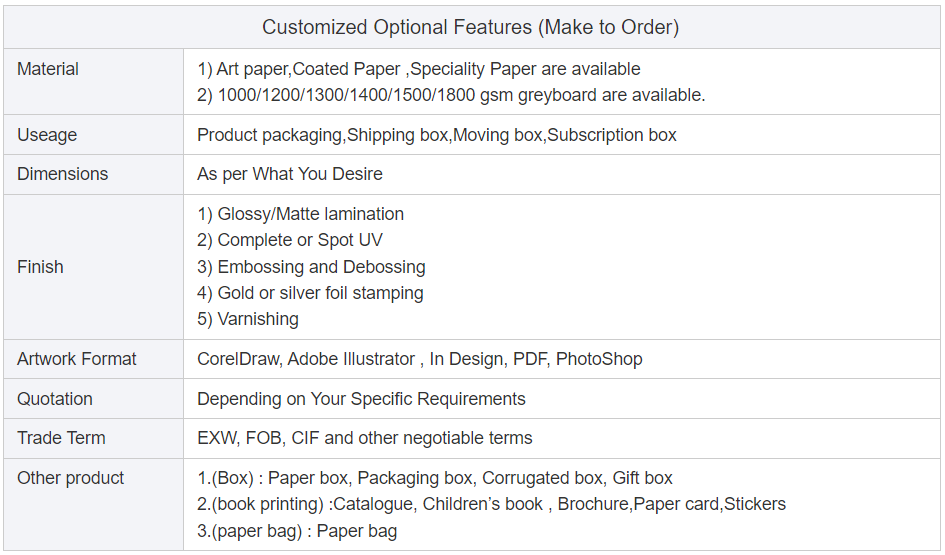
Task: Click the Quotation row label
Action: click(x=55, y=399)
